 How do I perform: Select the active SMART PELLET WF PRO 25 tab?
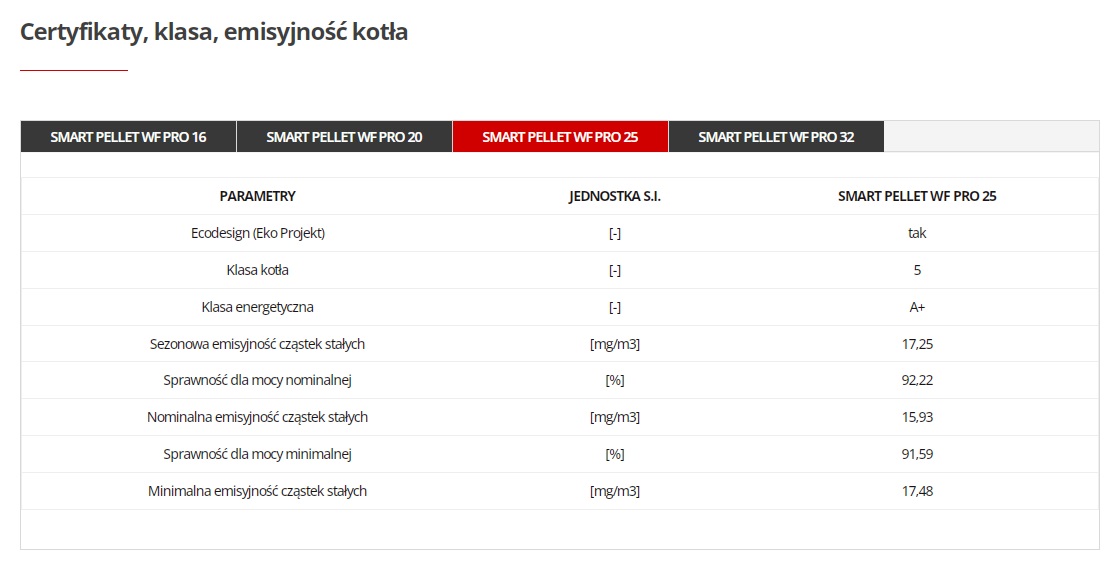point(560,137)
